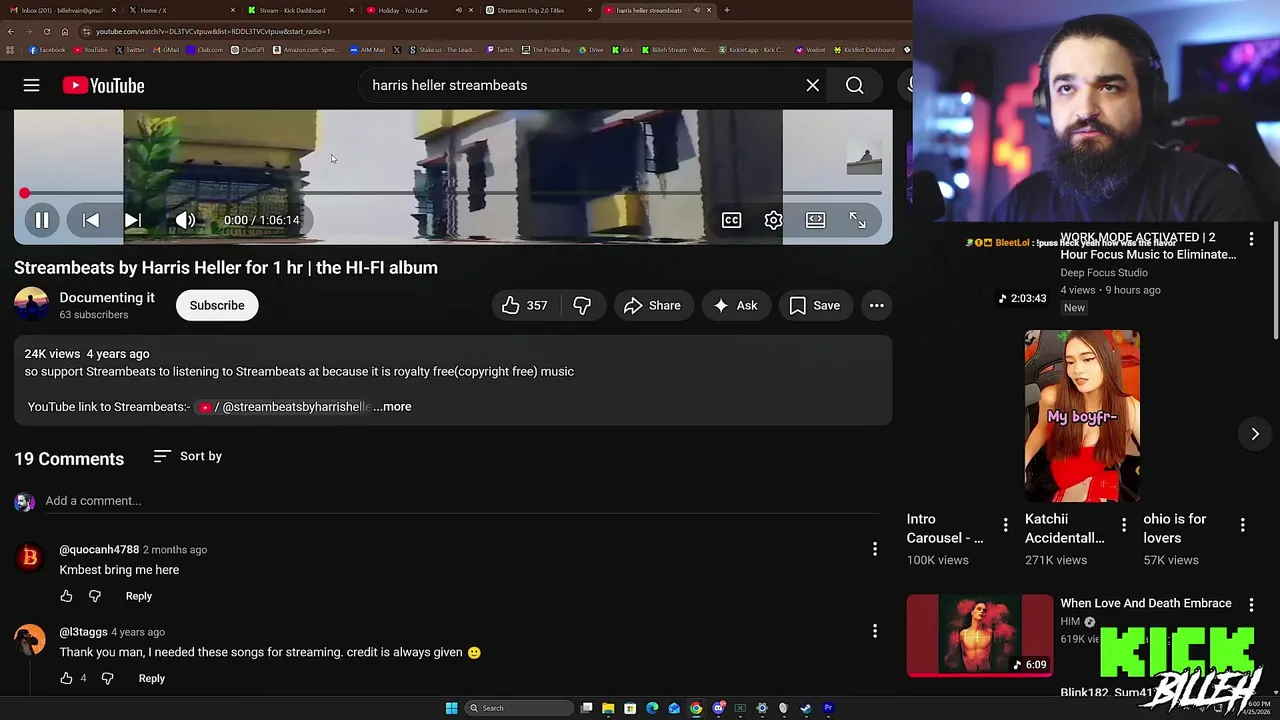Open the Twitch bookmark
Image resolution: width=1280 pixels, height=720 pixels.
(501, 50)
